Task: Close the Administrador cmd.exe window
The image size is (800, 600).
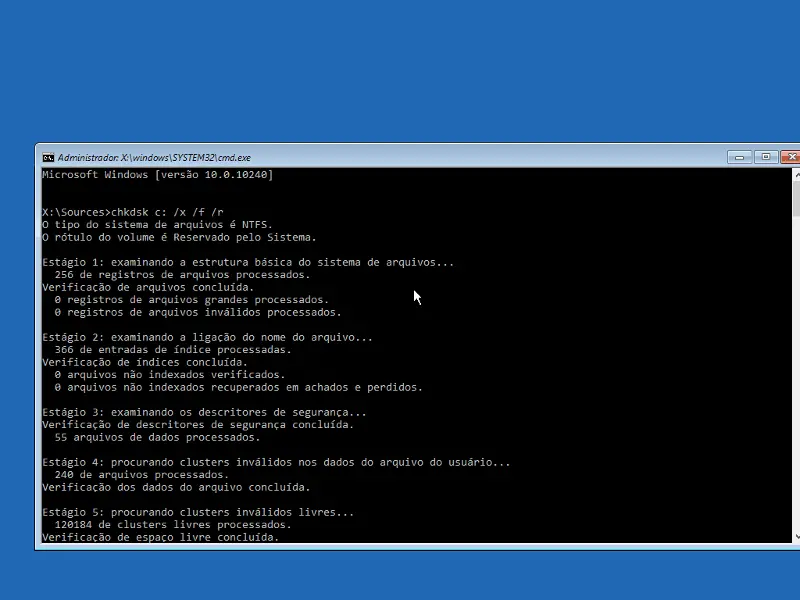Action: pyautogui.click(x=790, y=157)
